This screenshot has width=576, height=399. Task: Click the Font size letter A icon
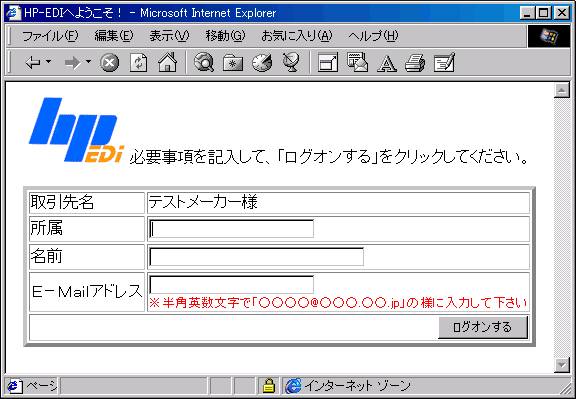[387, 63]
